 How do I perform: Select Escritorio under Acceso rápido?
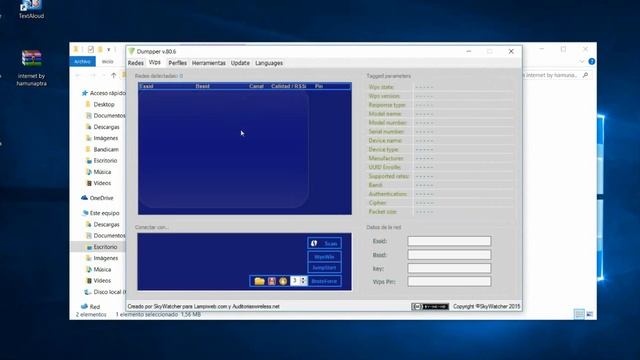click(102, 160)
